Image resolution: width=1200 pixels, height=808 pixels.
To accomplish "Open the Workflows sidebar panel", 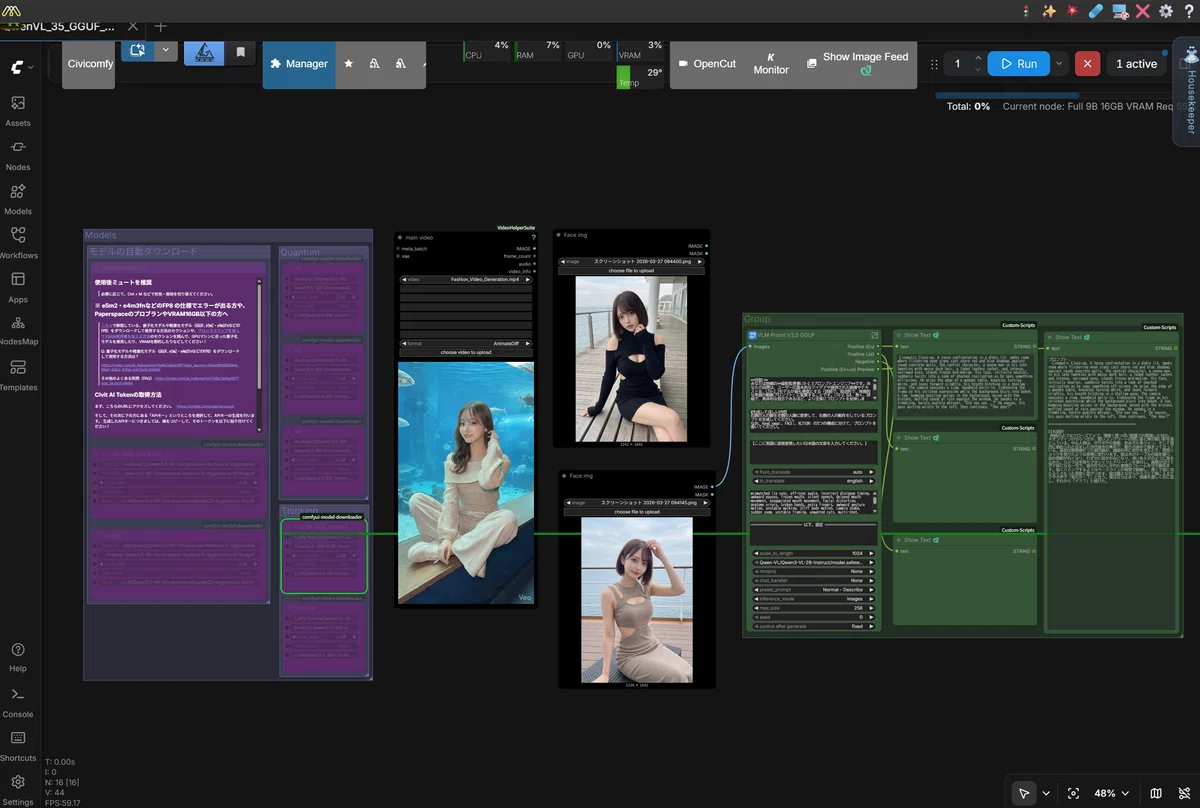I will click(x=18, y=242).
